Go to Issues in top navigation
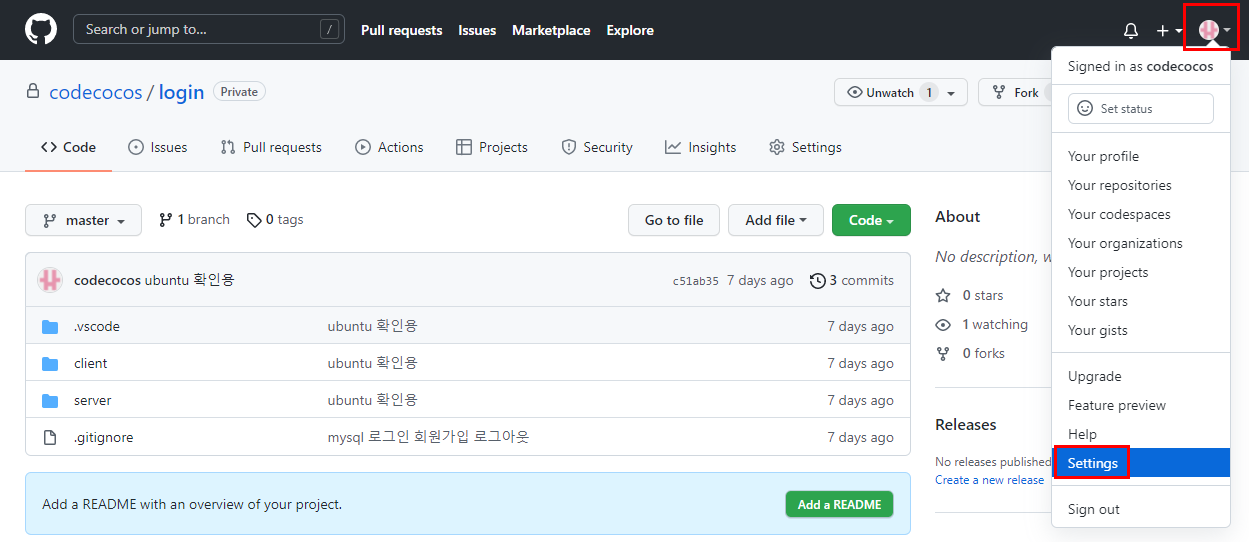Screen dimensions: 1249x542 pyautogui.click(x=477, y=30)
